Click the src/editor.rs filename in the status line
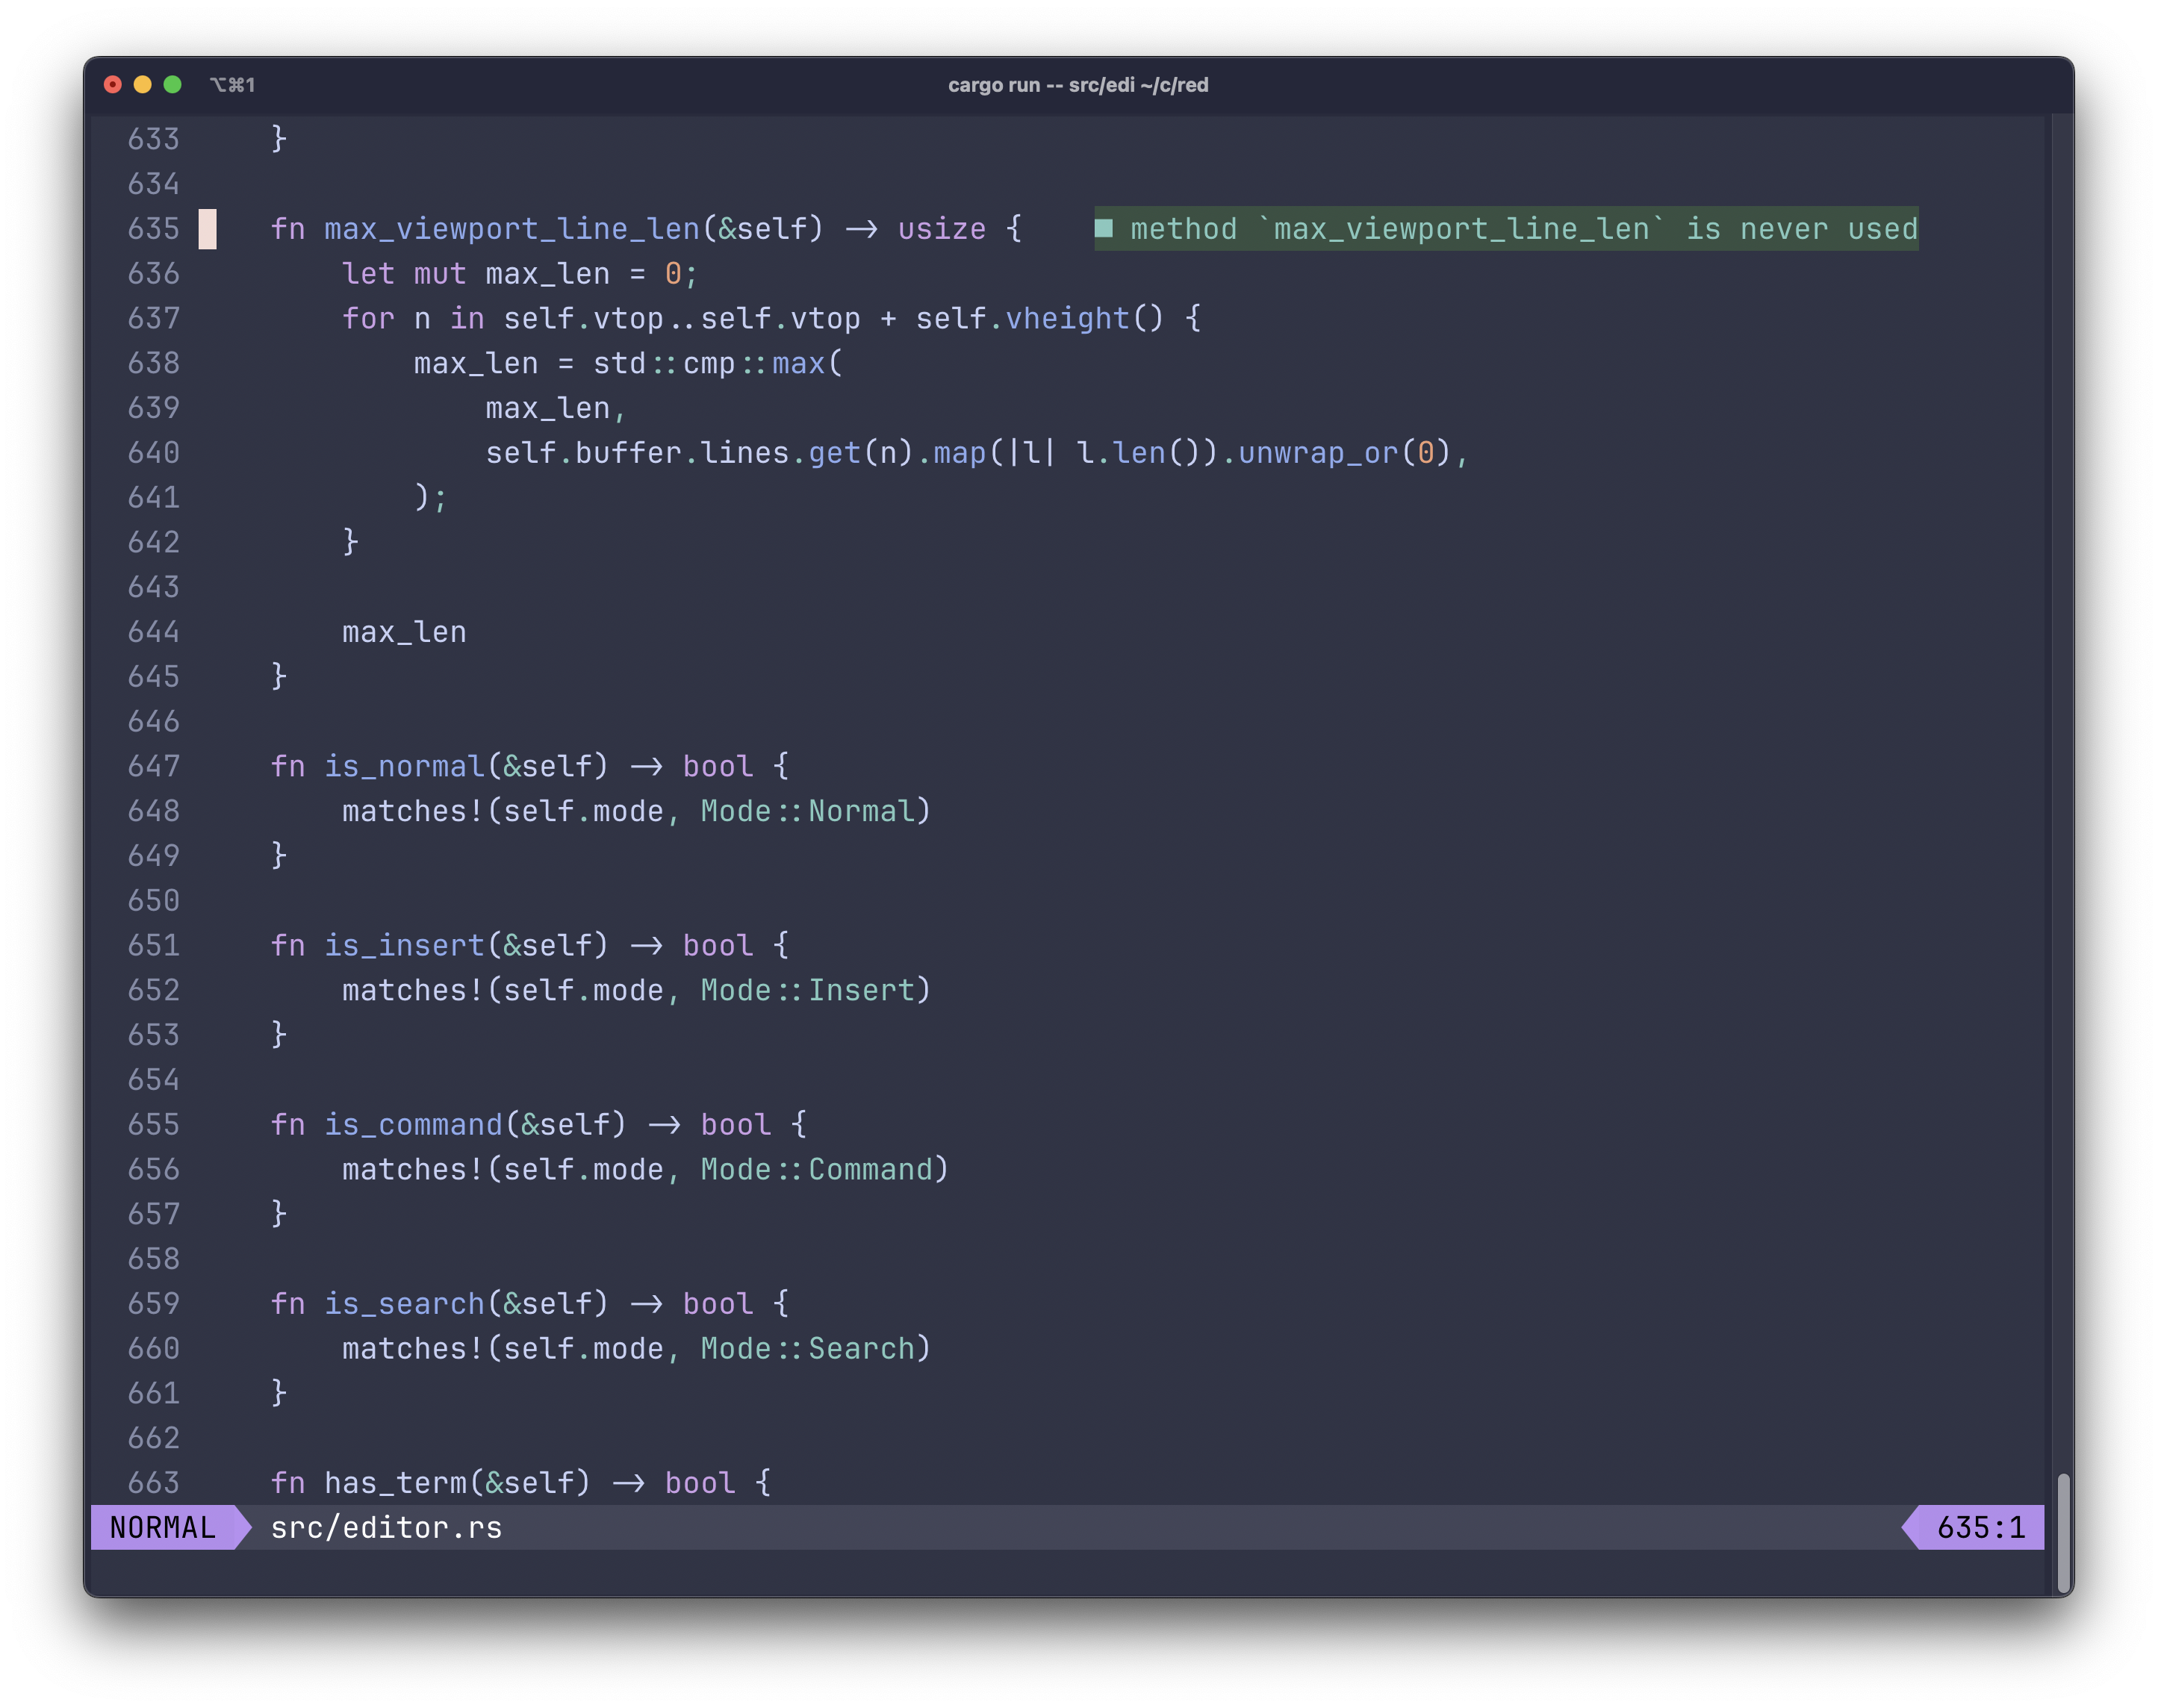The height and width of the screenshot is (1708, 2158). 386,1527
